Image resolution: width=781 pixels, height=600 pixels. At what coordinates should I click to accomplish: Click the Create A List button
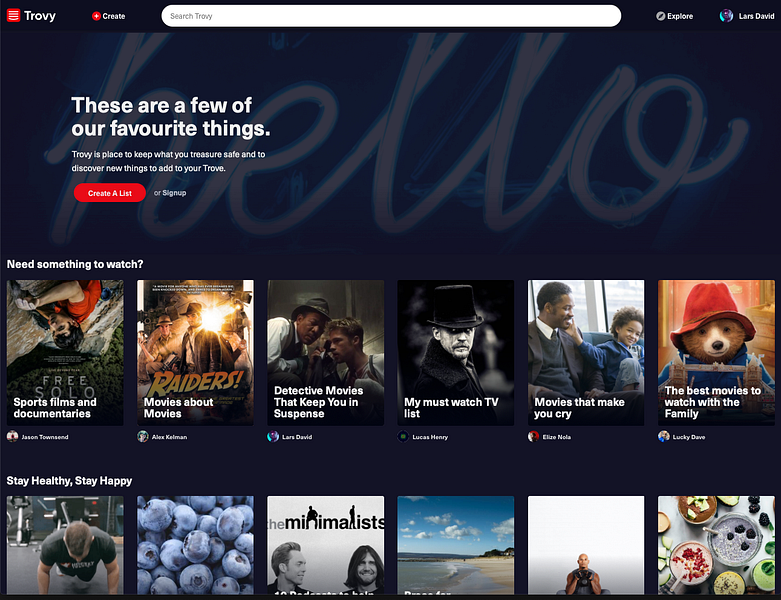[x=110, y=193]
